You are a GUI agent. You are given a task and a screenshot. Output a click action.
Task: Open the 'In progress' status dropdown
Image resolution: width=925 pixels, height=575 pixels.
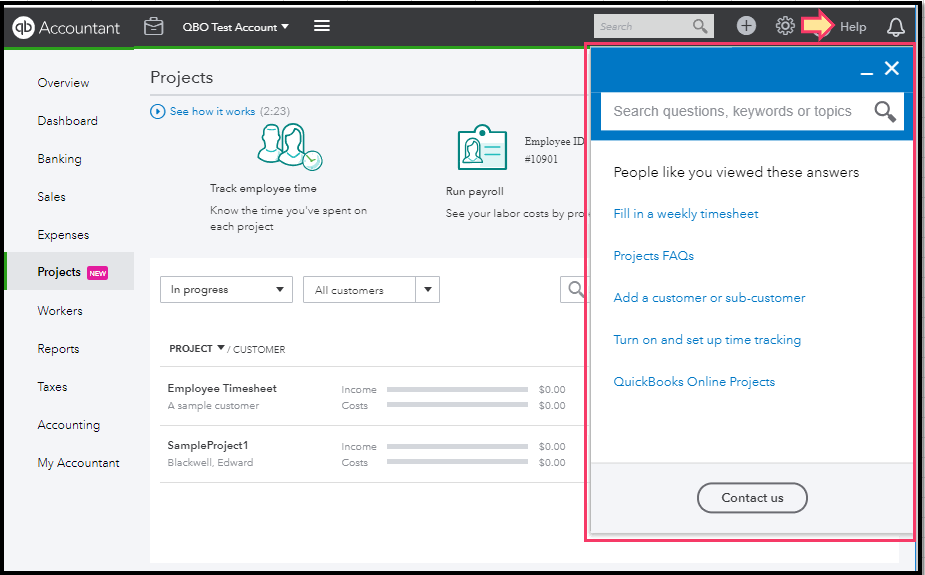pyautogui.click(x=227, y=290)
